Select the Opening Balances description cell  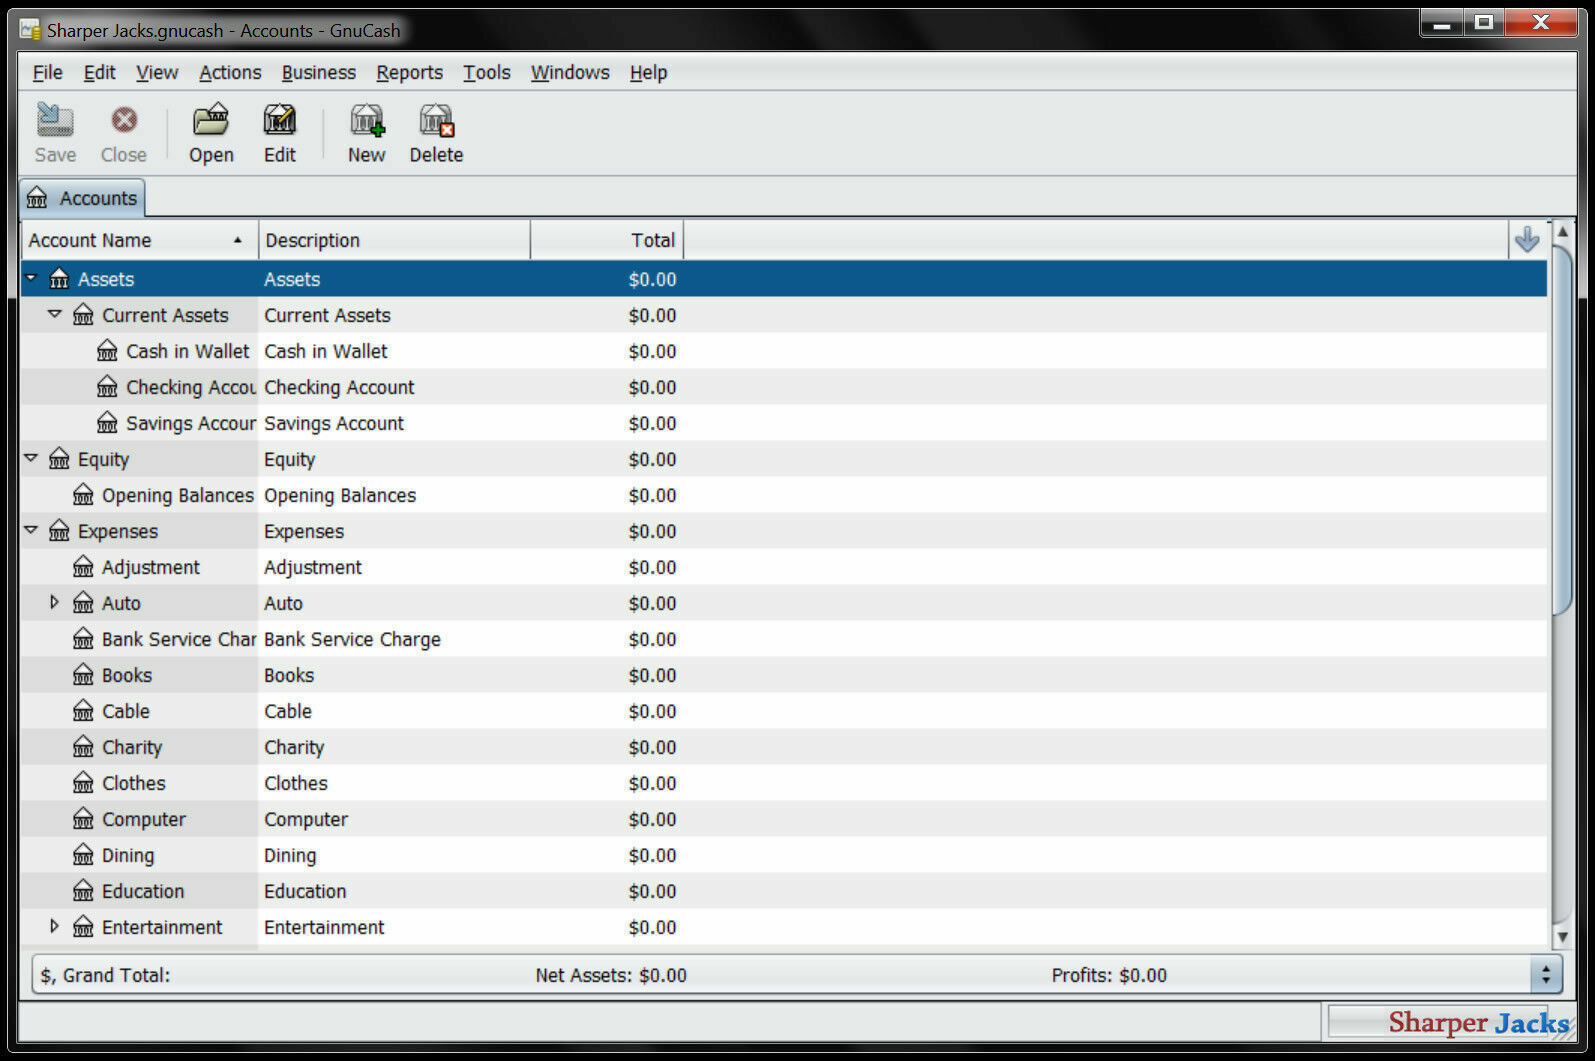click(340, 495)
